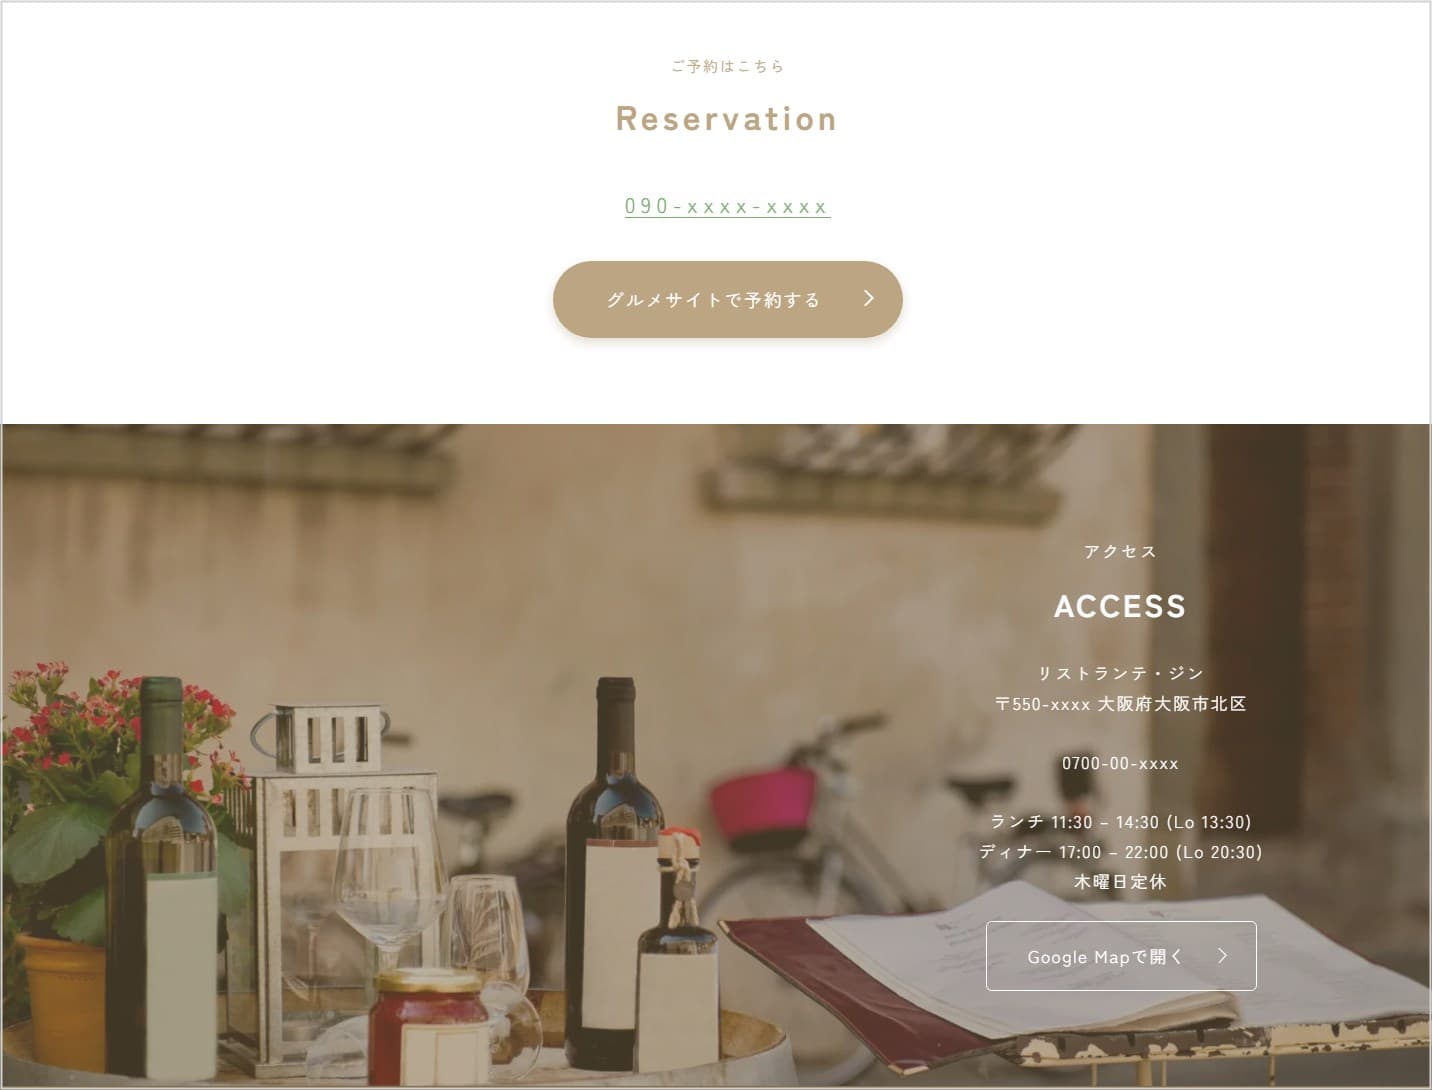Click the red-lidded jam jar in the photo
1432x1090 pixels.
coord(428,1027)
